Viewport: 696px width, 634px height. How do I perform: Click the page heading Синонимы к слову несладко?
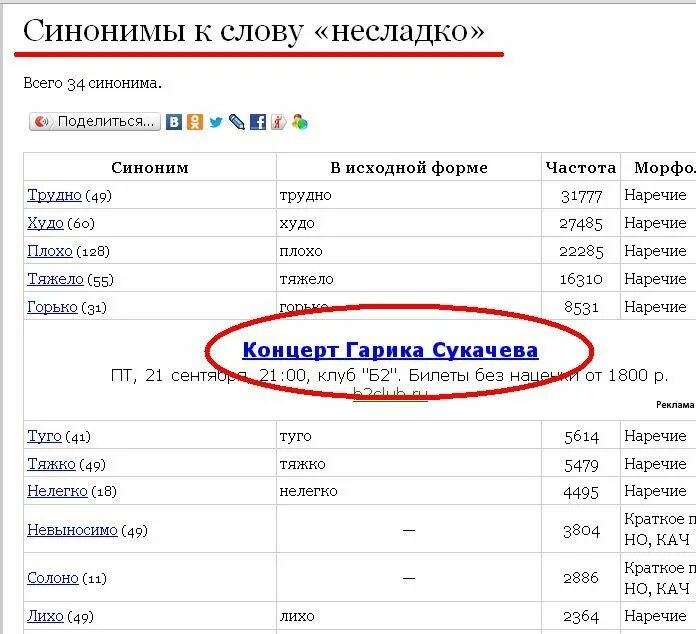253,31
